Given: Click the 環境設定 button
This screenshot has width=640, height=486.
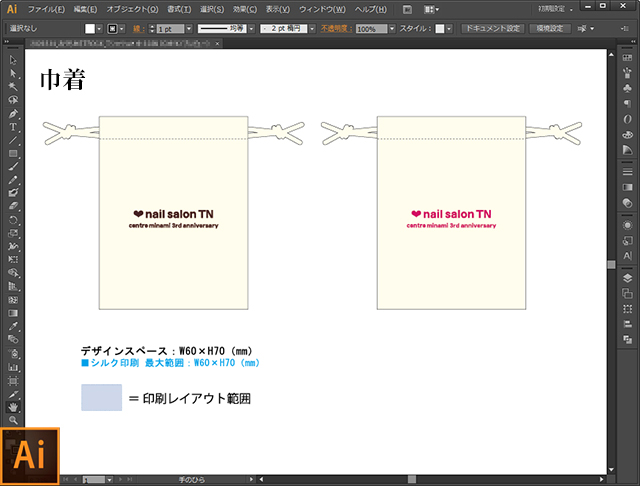Looking at the screenshot, I should pos(549,29).
